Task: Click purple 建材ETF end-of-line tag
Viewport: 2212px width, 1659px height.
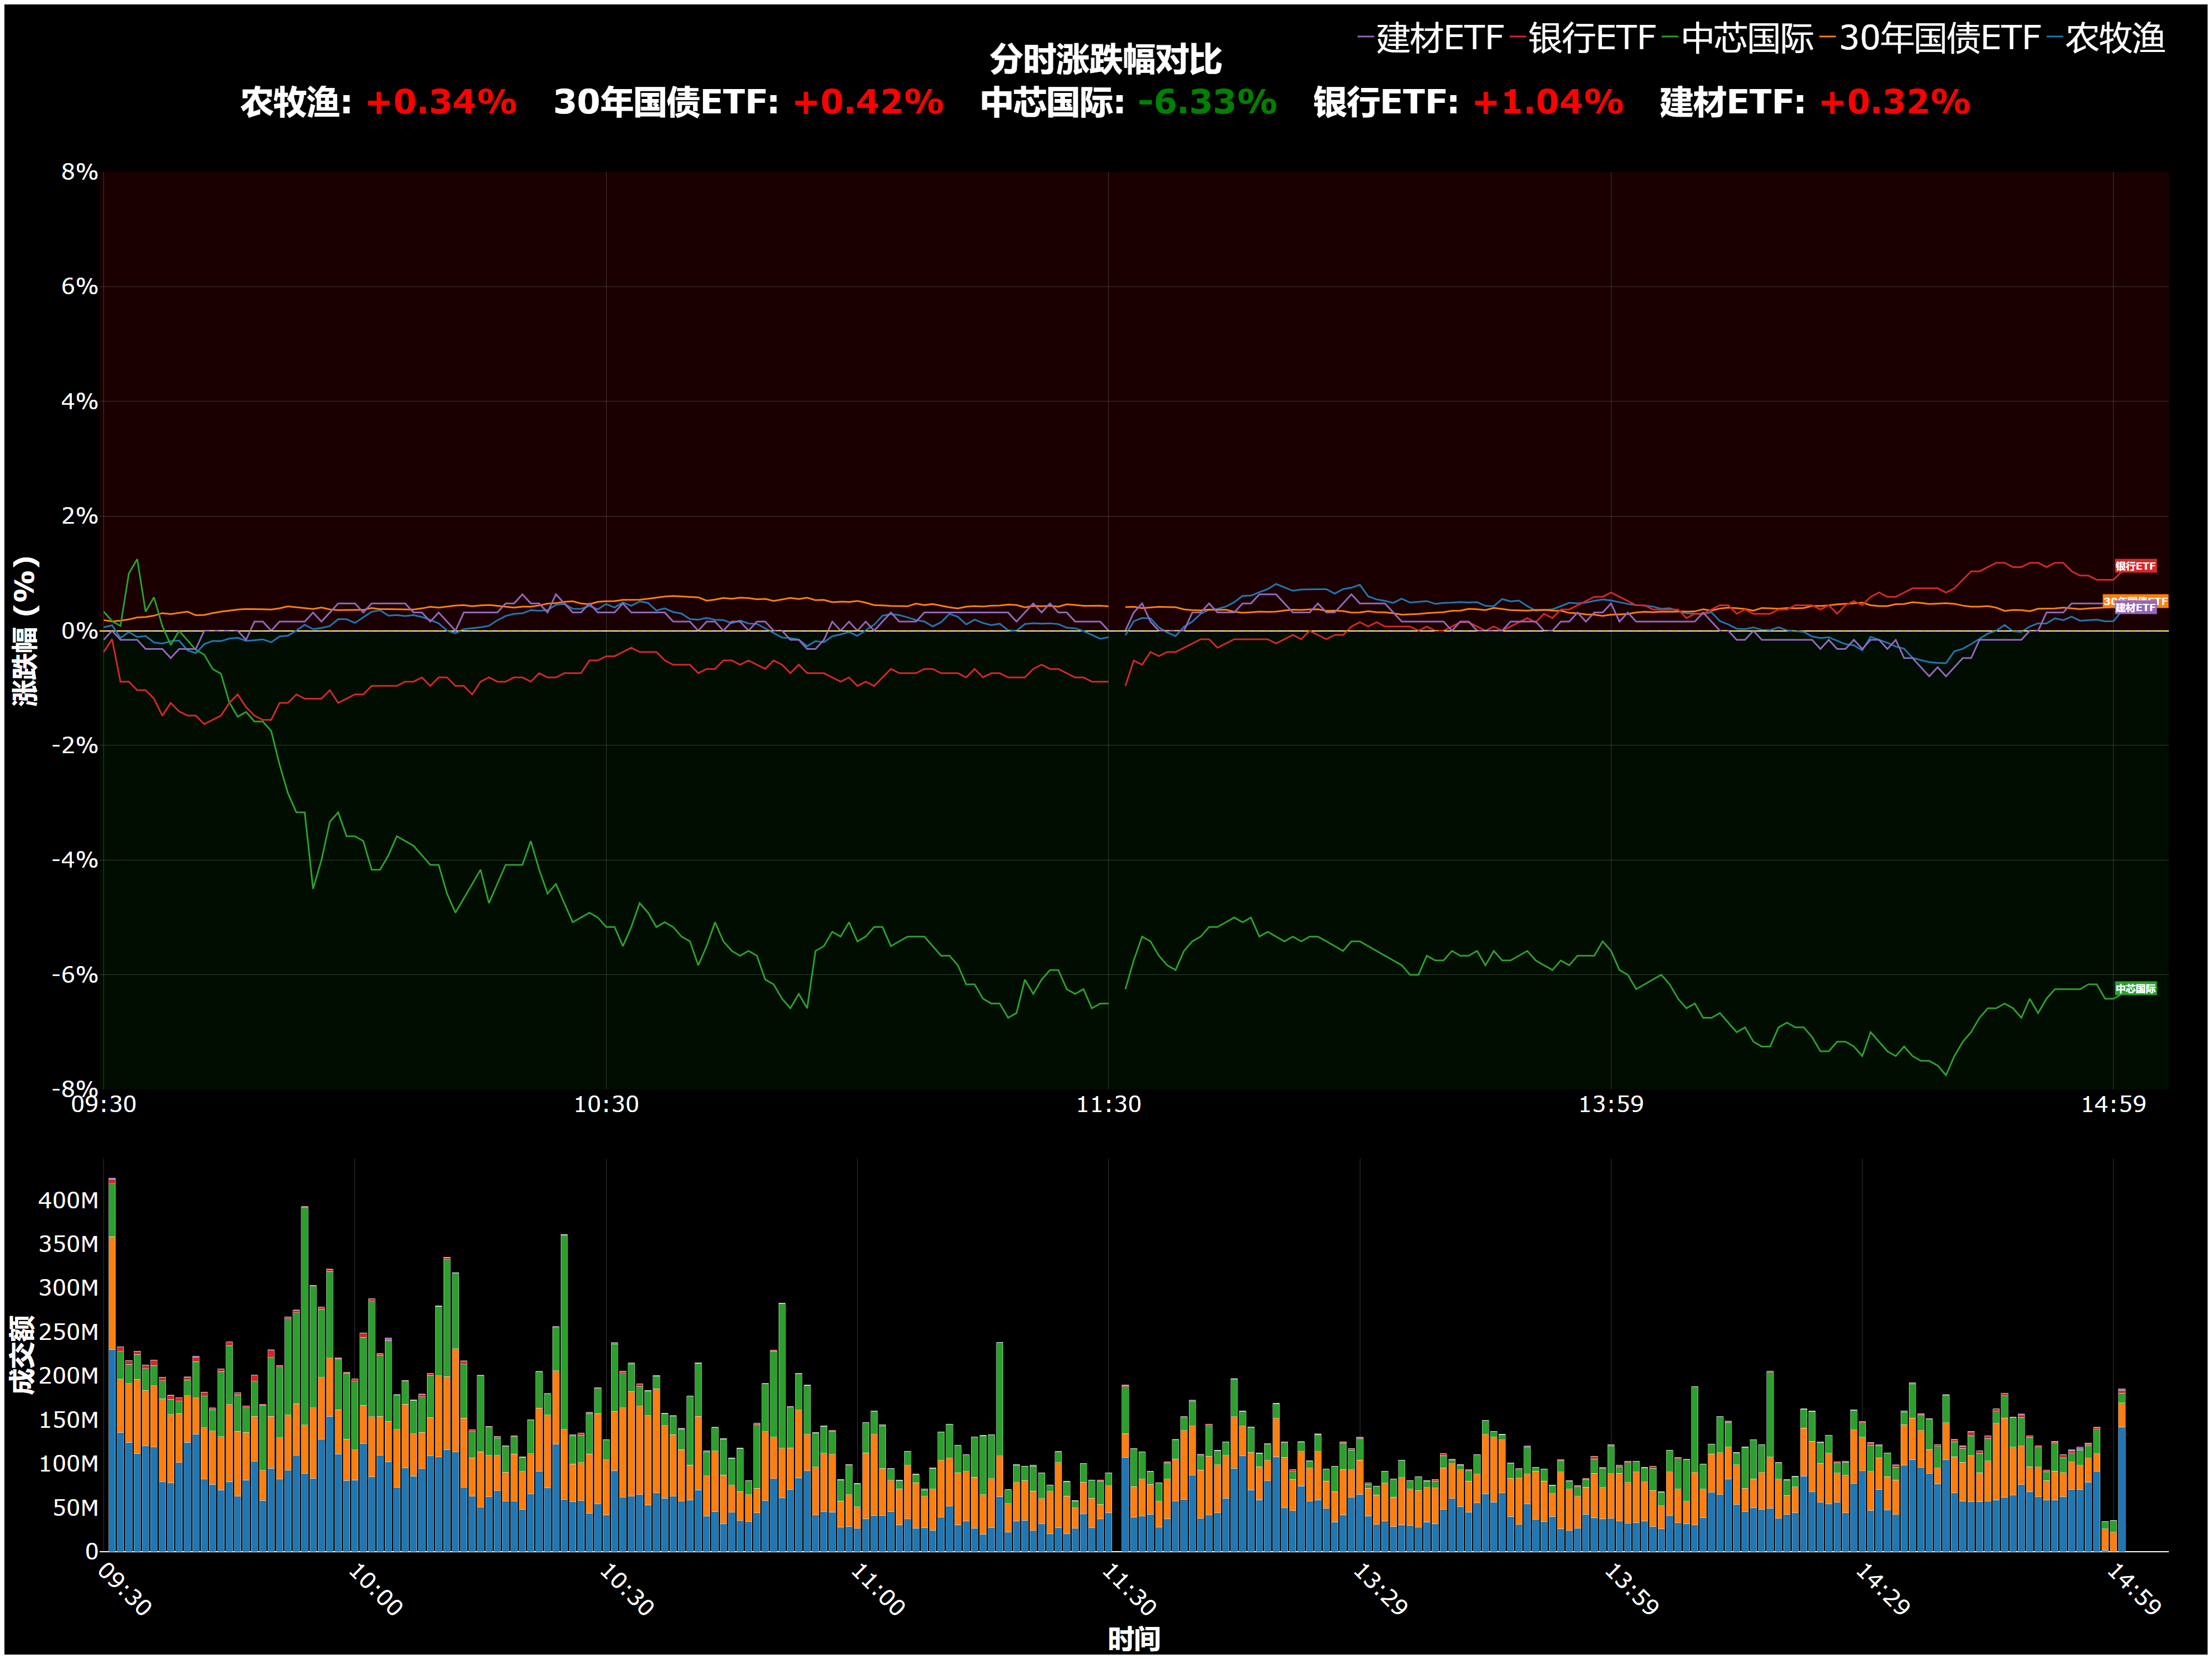Action: coord(2135,608)
